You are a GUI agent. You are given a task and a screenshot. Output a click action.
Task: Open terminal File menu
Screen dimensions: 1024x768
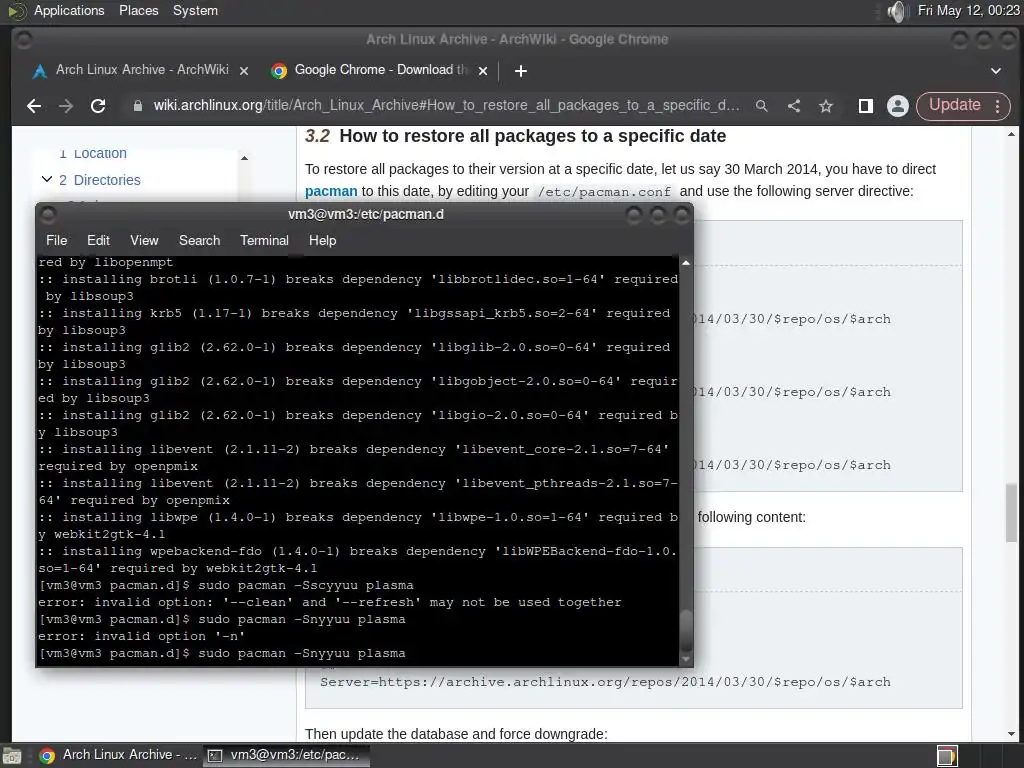pos(57,240)
